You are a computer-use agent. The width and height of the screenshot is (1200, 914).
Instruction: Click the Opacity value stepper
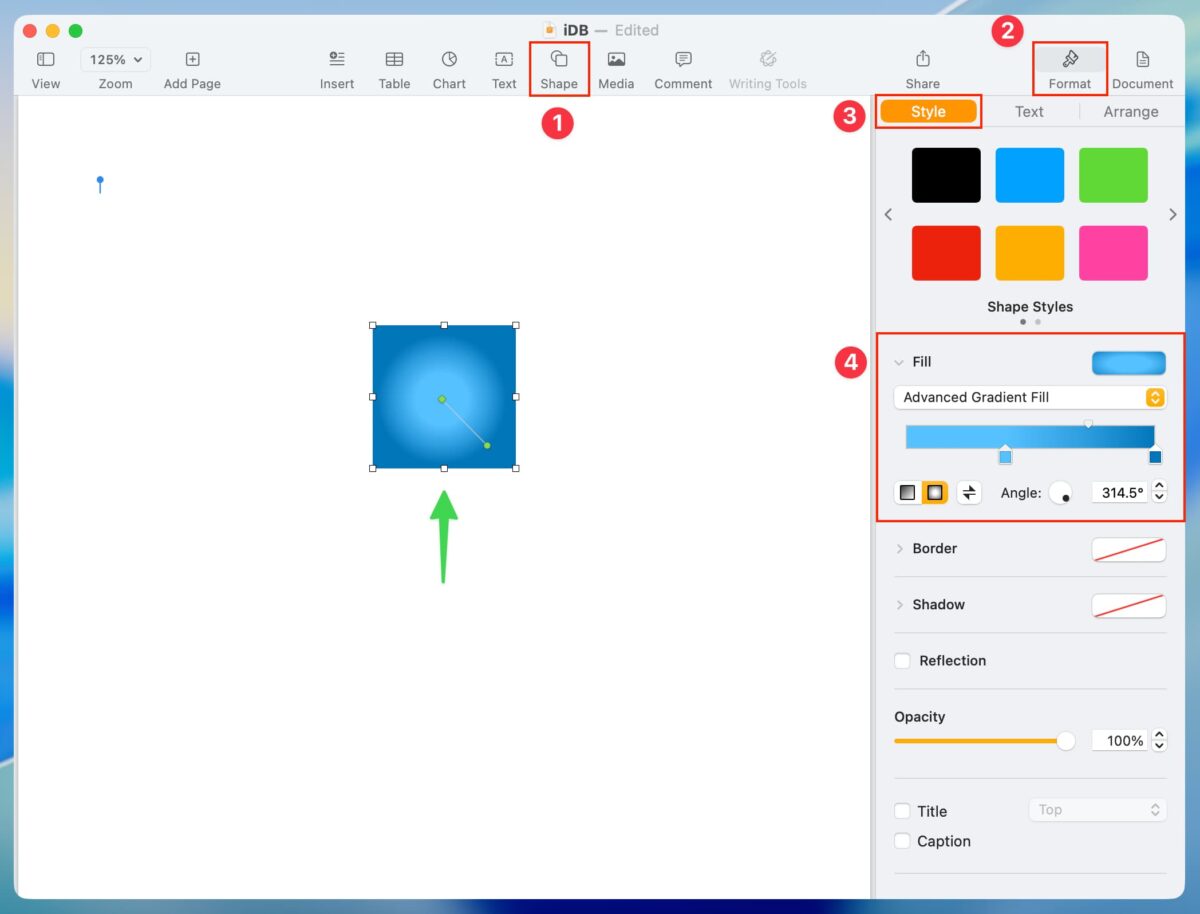coord(1159,741)
